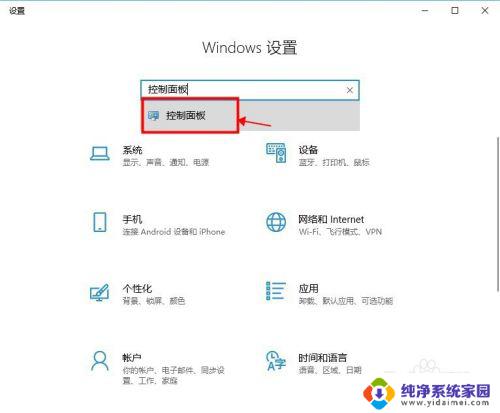The height and width of the screenshot is (413, 500).
Task: Click the 控制面板 suggestion icon
Action: tap(153, 116)
